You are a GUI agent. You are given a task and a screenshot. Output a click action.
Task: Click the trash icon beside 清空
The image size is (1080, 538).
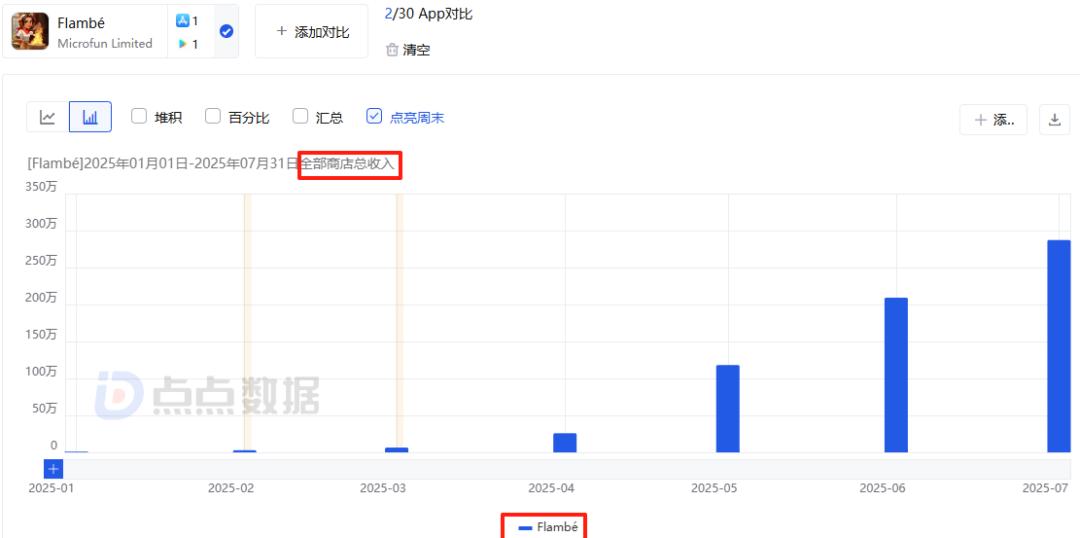392,50
